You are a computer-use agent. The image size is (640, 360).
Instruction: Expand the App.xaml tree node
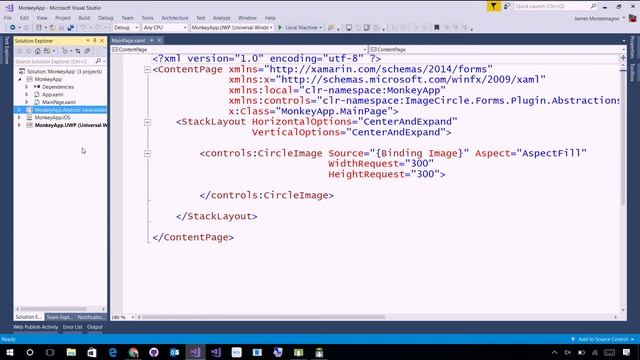(x=27, y=94)
